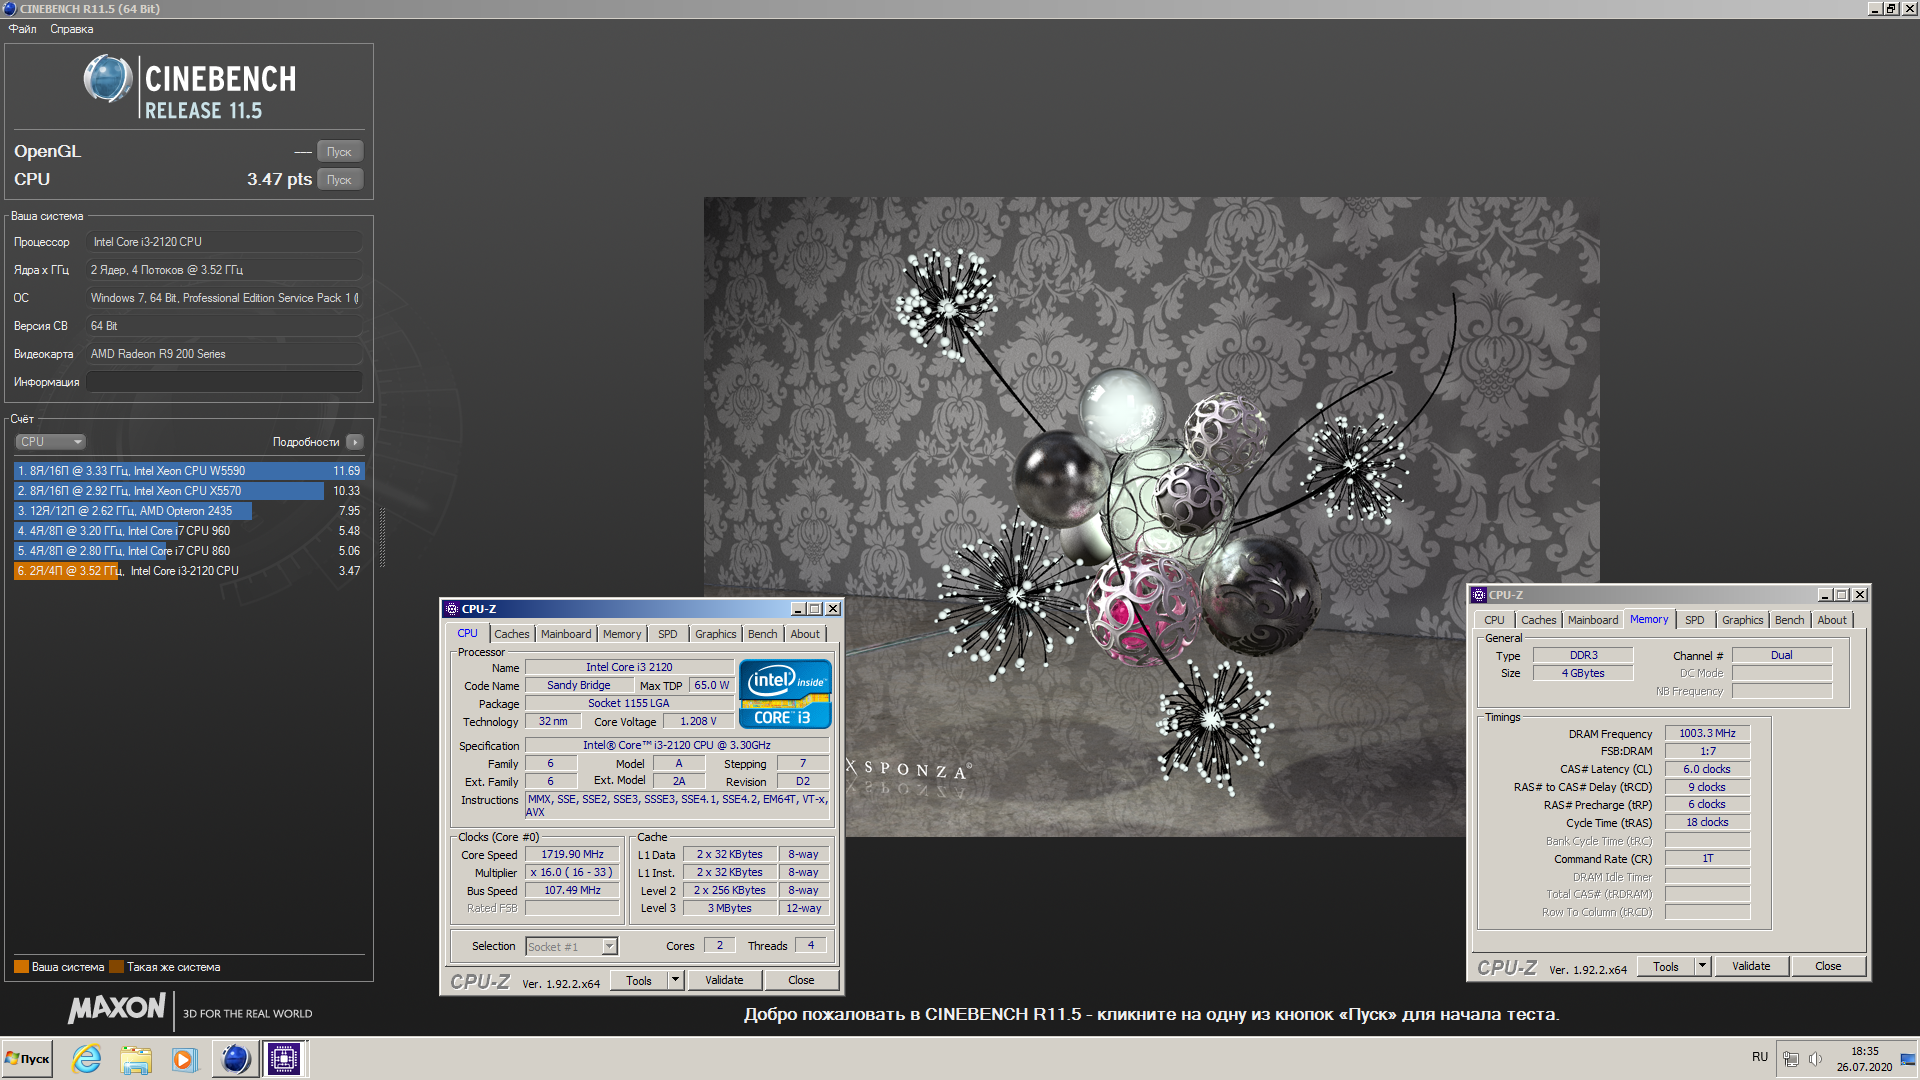
Task: Switch to SPD tab in left CPU-Z
Action: pyautogui.click(x=668, y=634)
